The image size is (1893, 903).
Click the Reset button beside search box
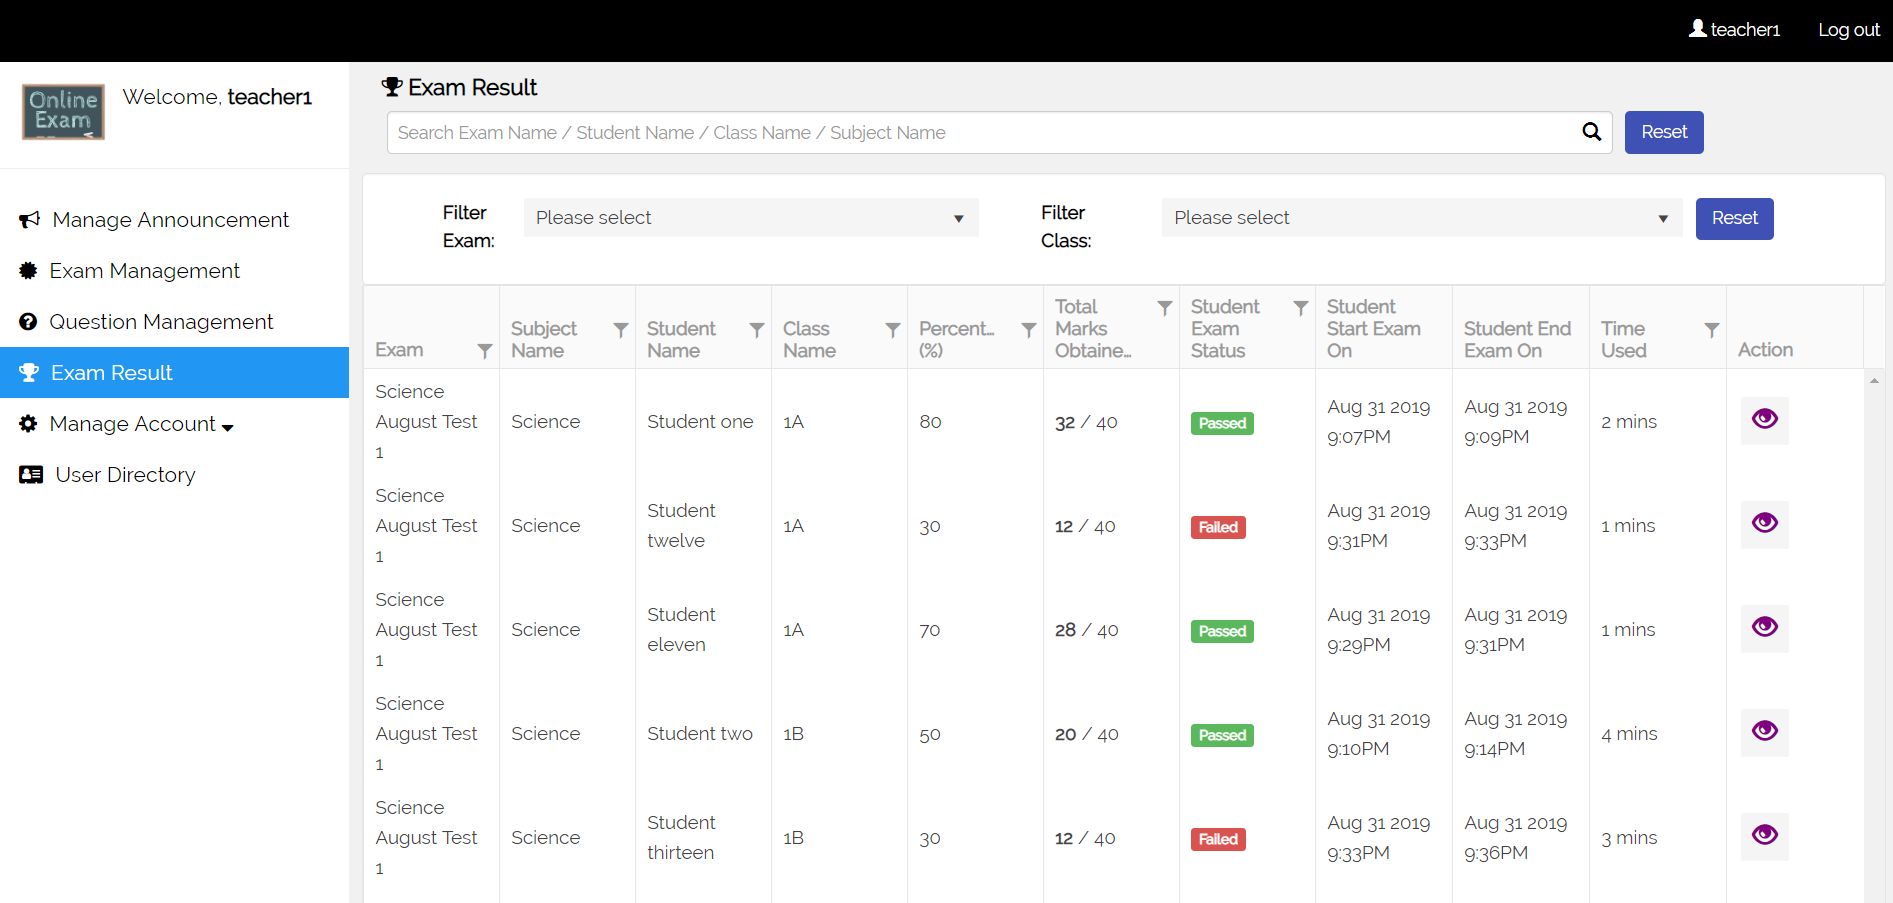(x=1664, y=132)
